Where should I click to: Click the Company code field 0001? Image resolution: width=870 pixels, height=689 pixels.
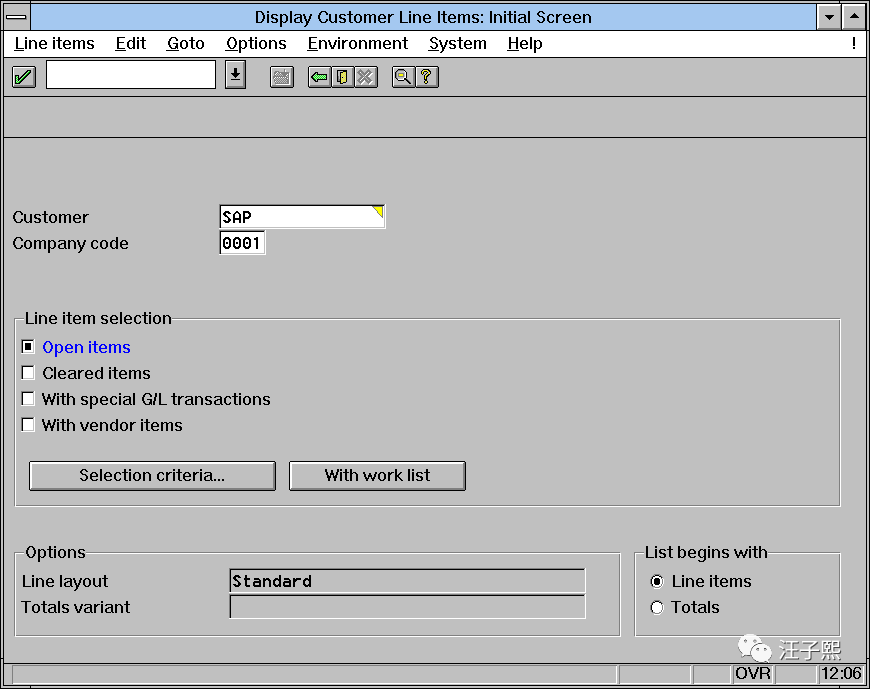242,243
